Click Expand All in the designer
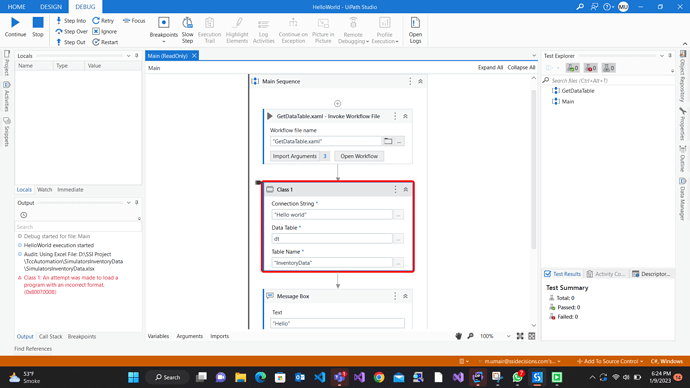The height and width of the screenshot is (388, 690). [x=490, y=67]
